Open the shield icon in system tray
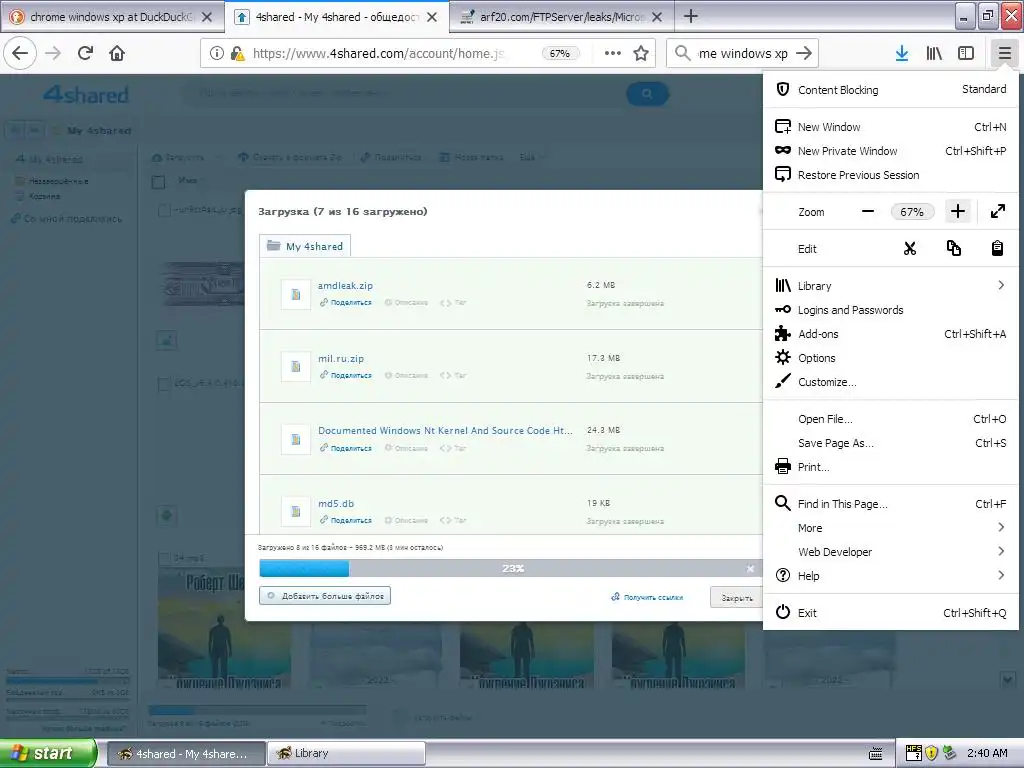Screen dimensions: 1024x768 point(932,753)
